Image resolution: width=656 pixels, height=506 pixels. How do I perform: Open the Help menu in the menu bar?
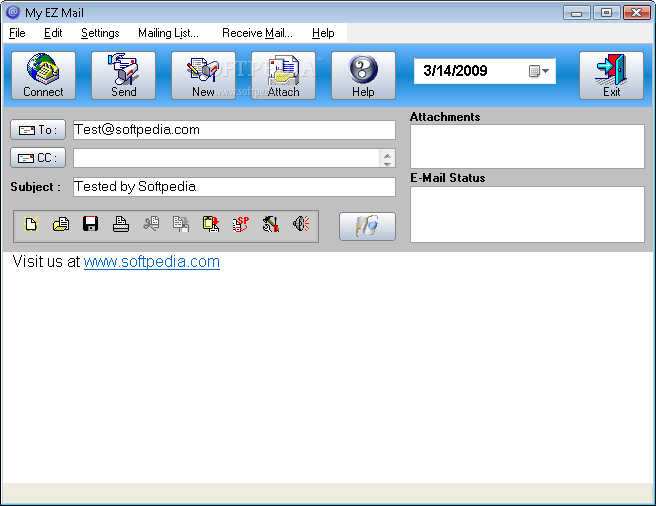pyautogui.click(x=323, y=33)
